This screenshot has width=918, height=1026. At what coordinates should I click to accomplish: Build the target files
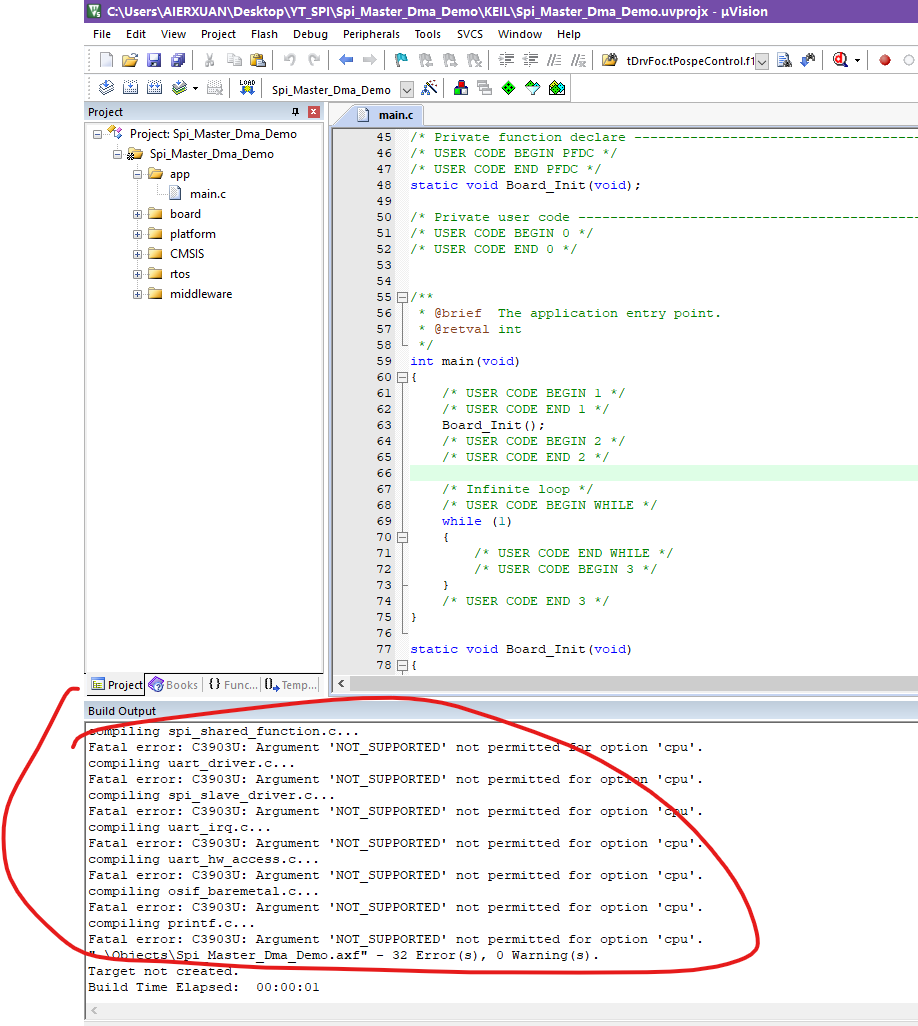click(130, 88)
